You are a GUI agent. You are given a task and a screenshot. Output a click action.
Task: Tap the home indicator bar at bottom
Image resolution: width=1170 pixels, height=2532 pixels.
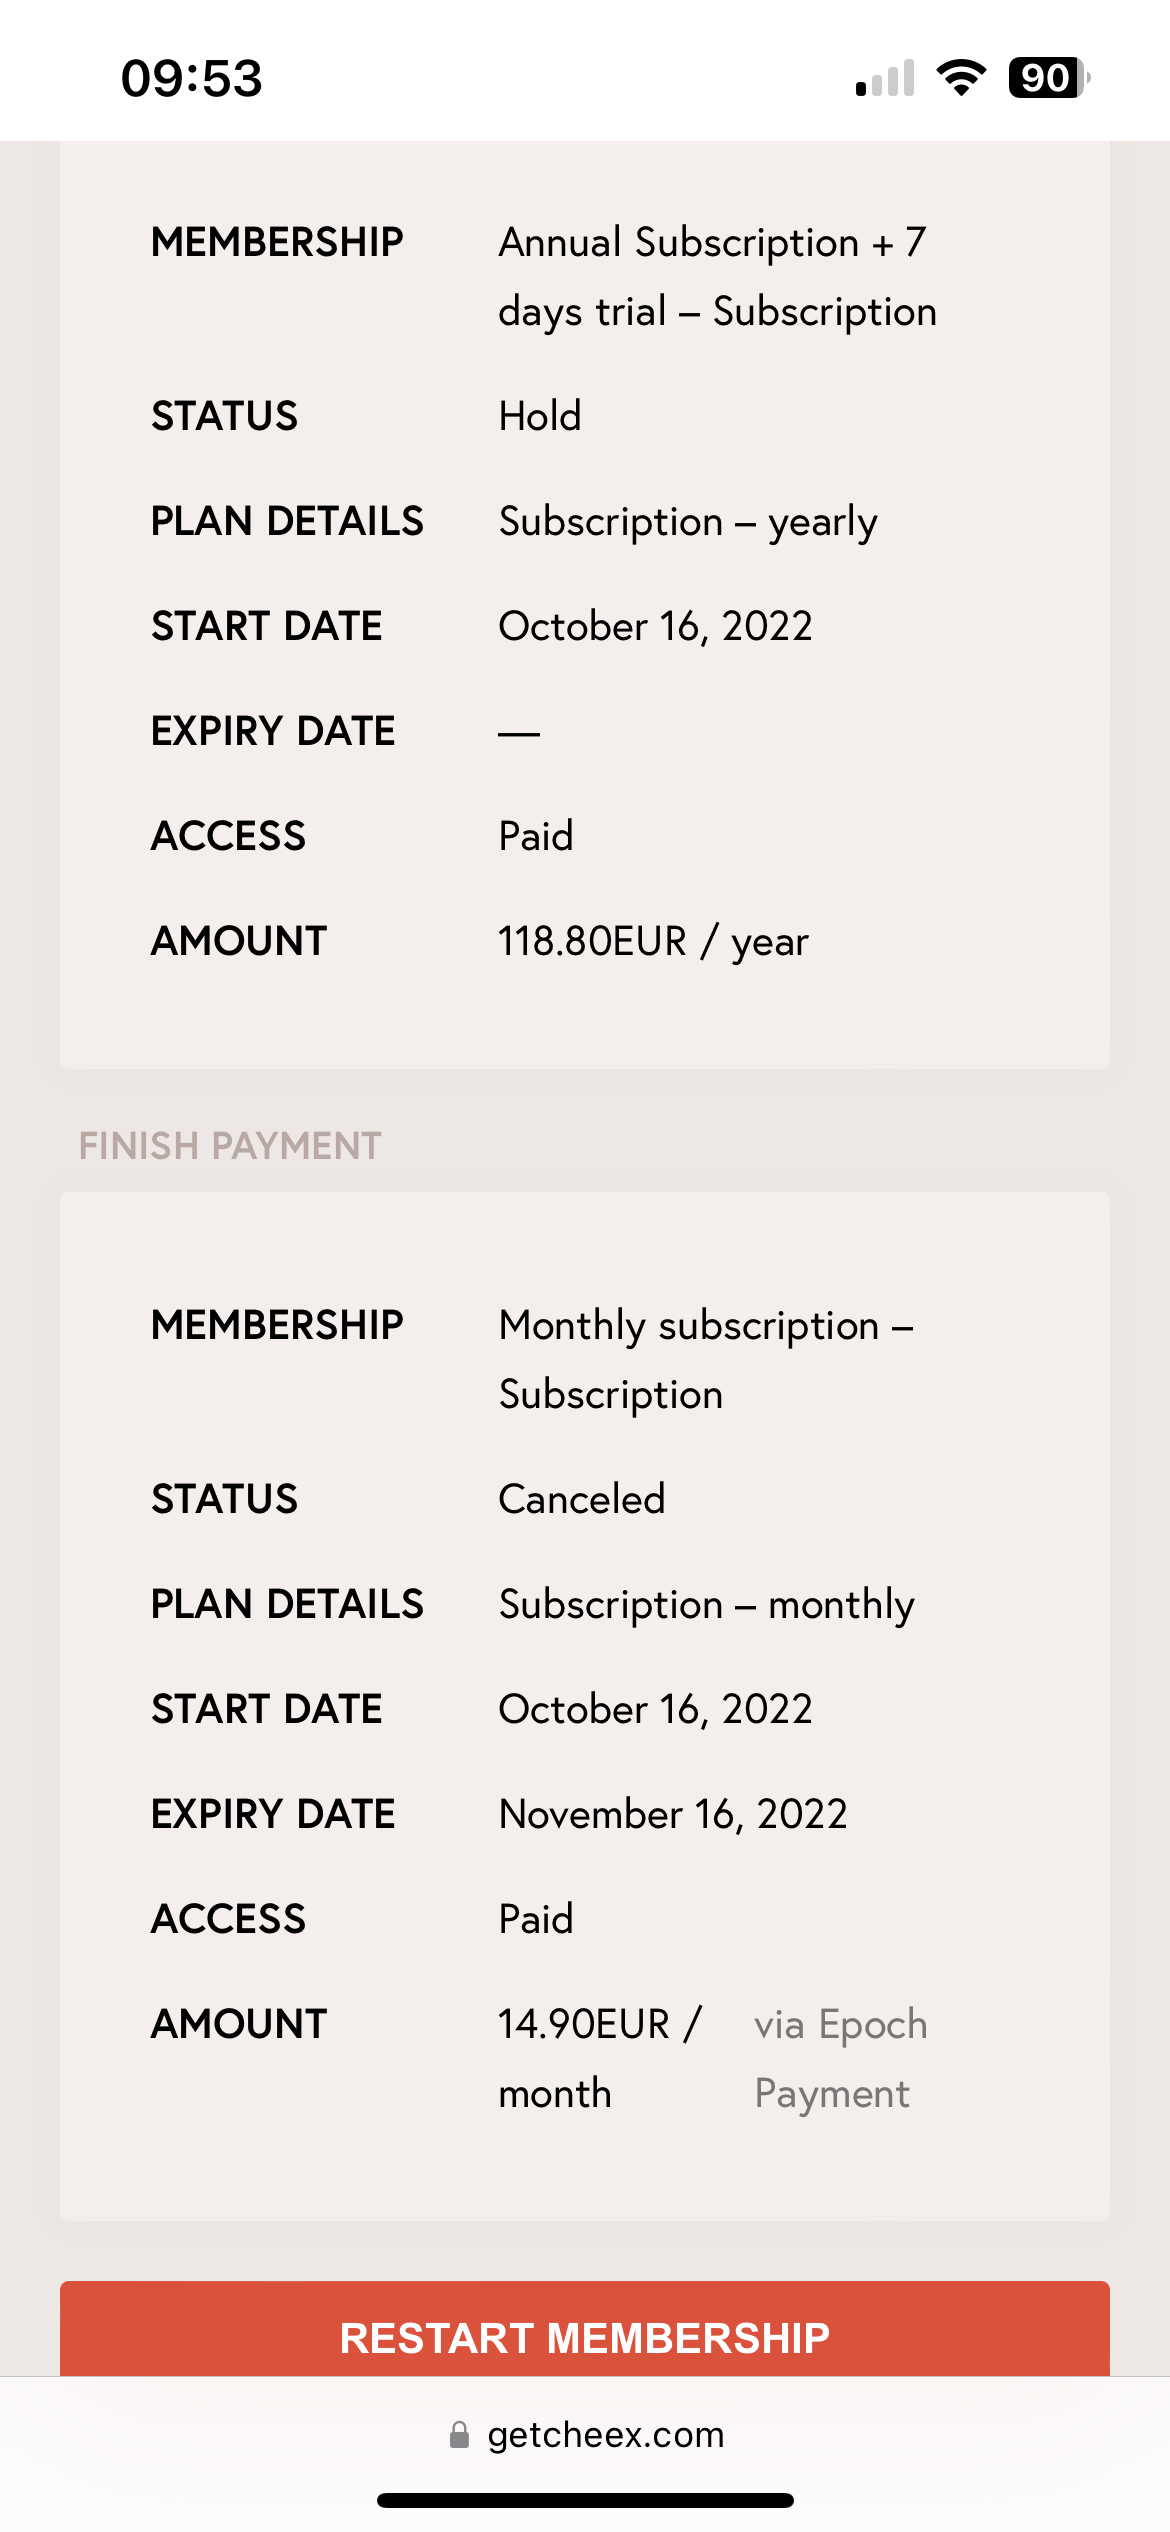point(585,2500)
